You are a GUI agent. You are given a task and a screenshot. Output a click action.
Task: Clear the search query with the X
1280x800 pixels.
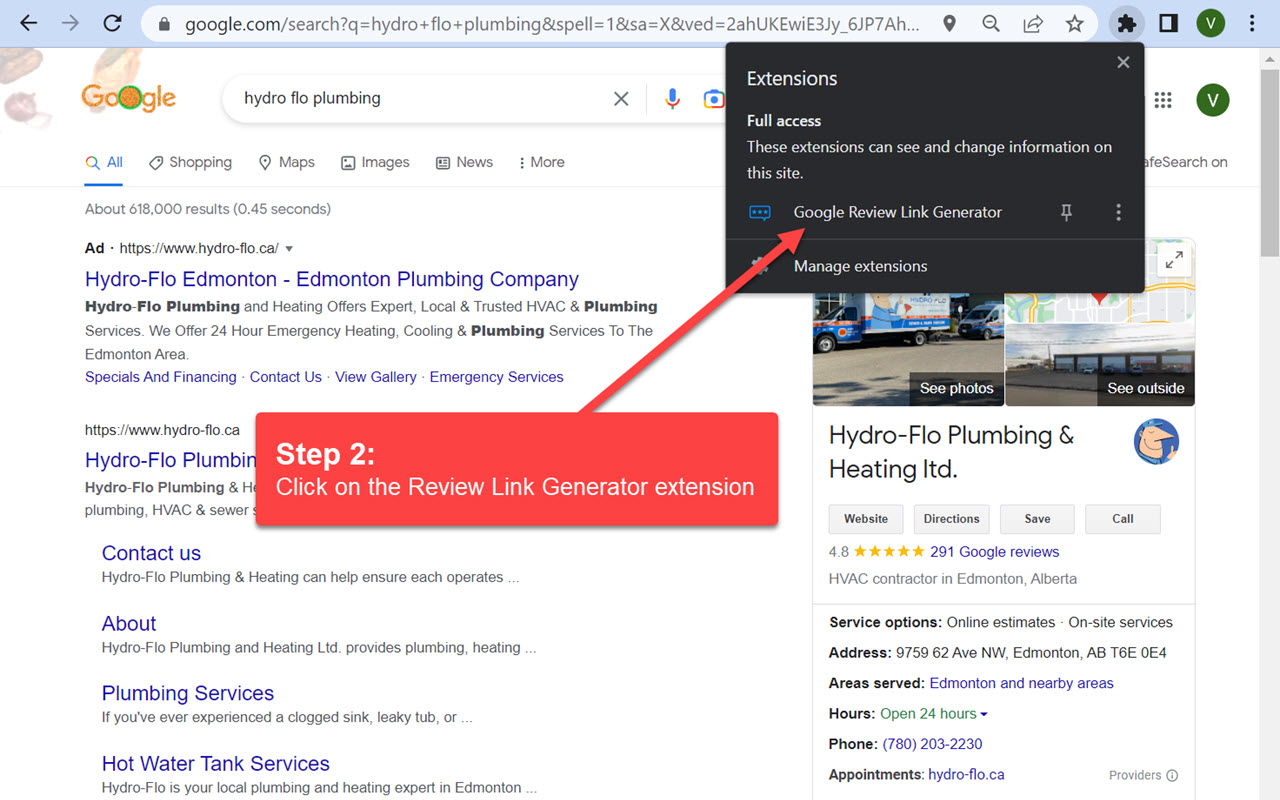pyautogui.click(x=621, y=99)
